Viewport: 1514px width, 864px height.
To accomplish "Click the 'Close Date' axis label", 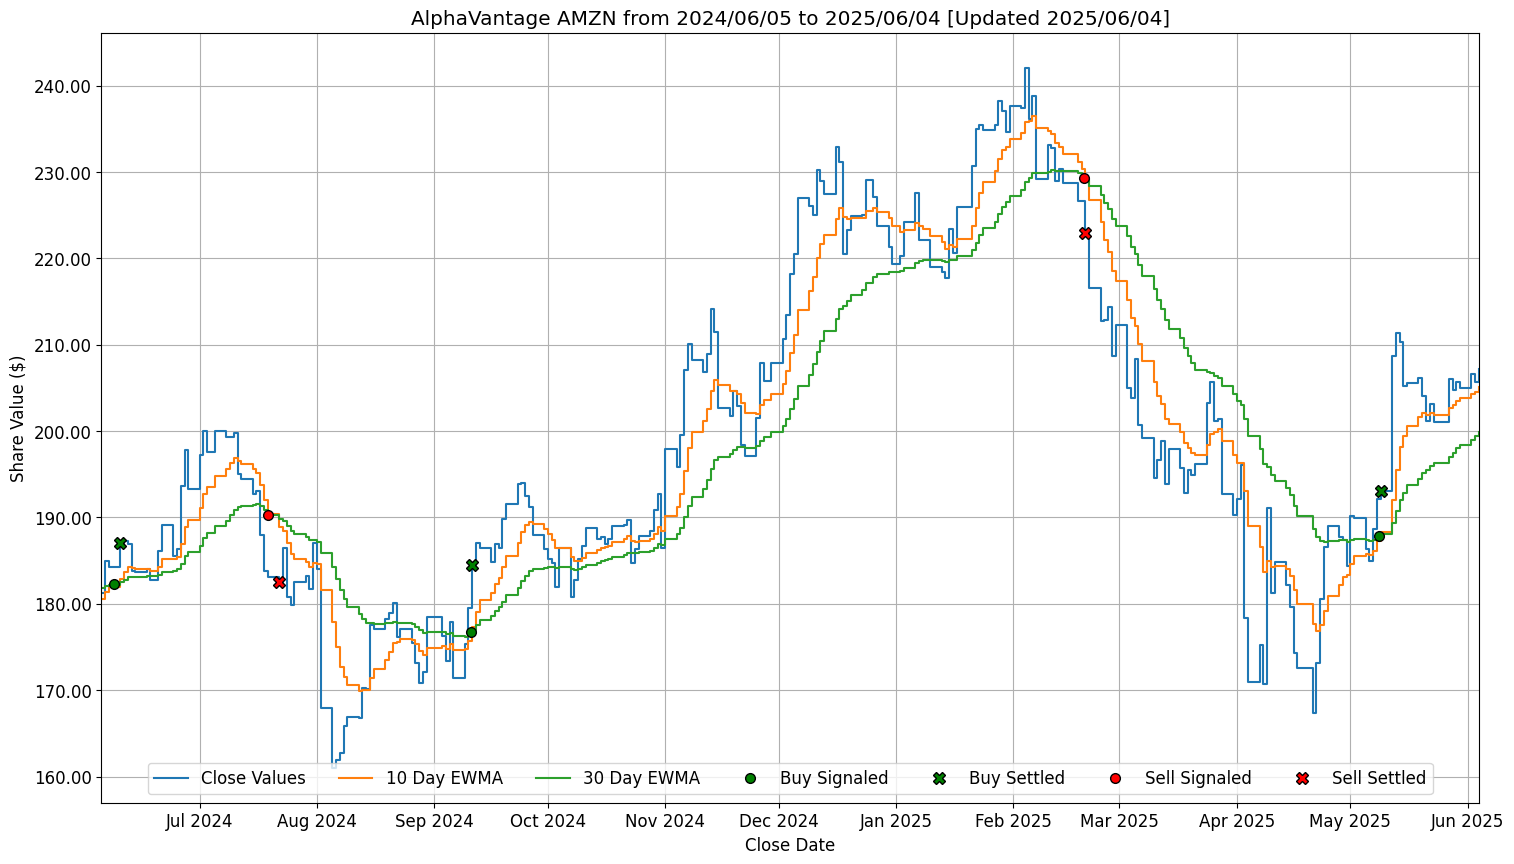I will click(790, 845).
